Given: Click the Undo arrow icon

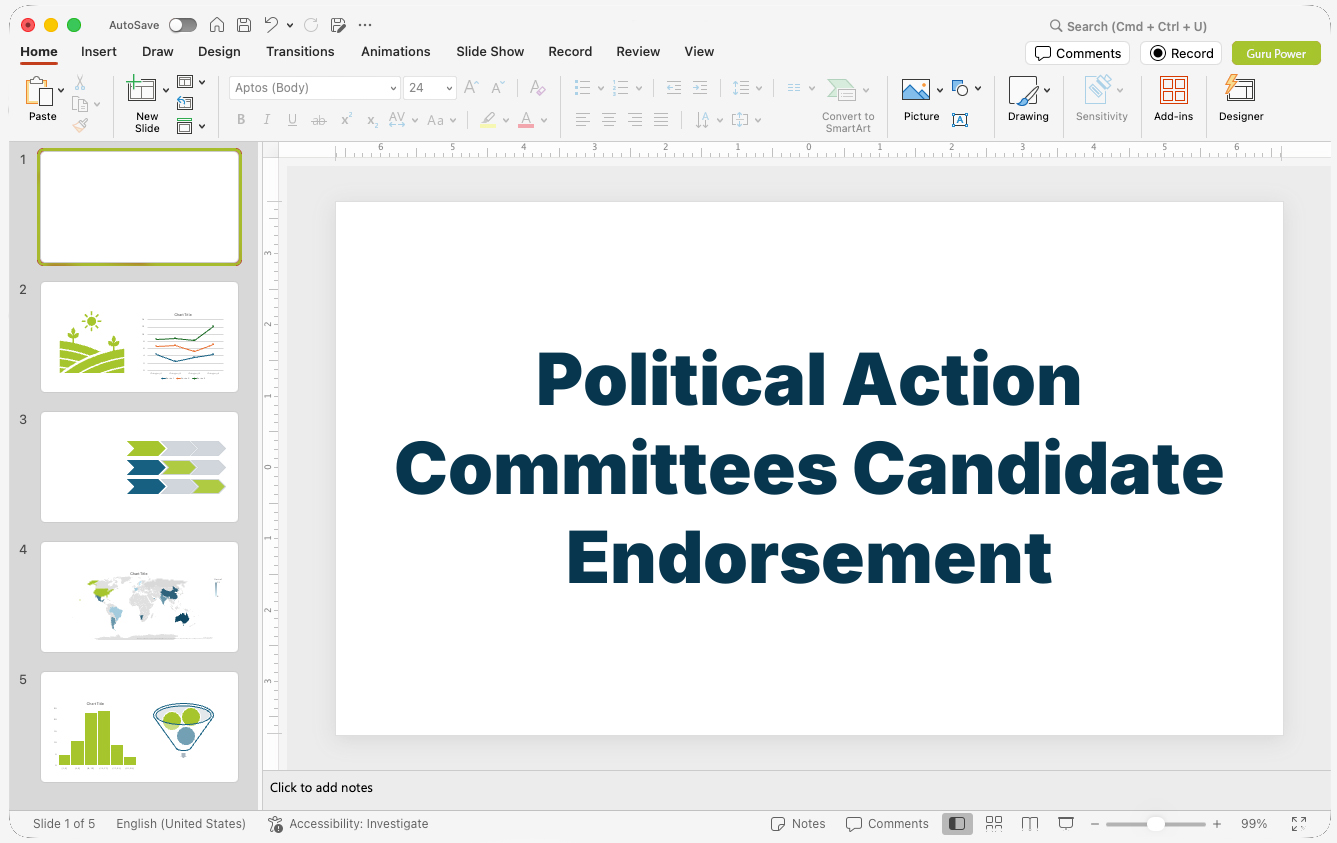Looking at the screenshot, I should tap(271, 24).
